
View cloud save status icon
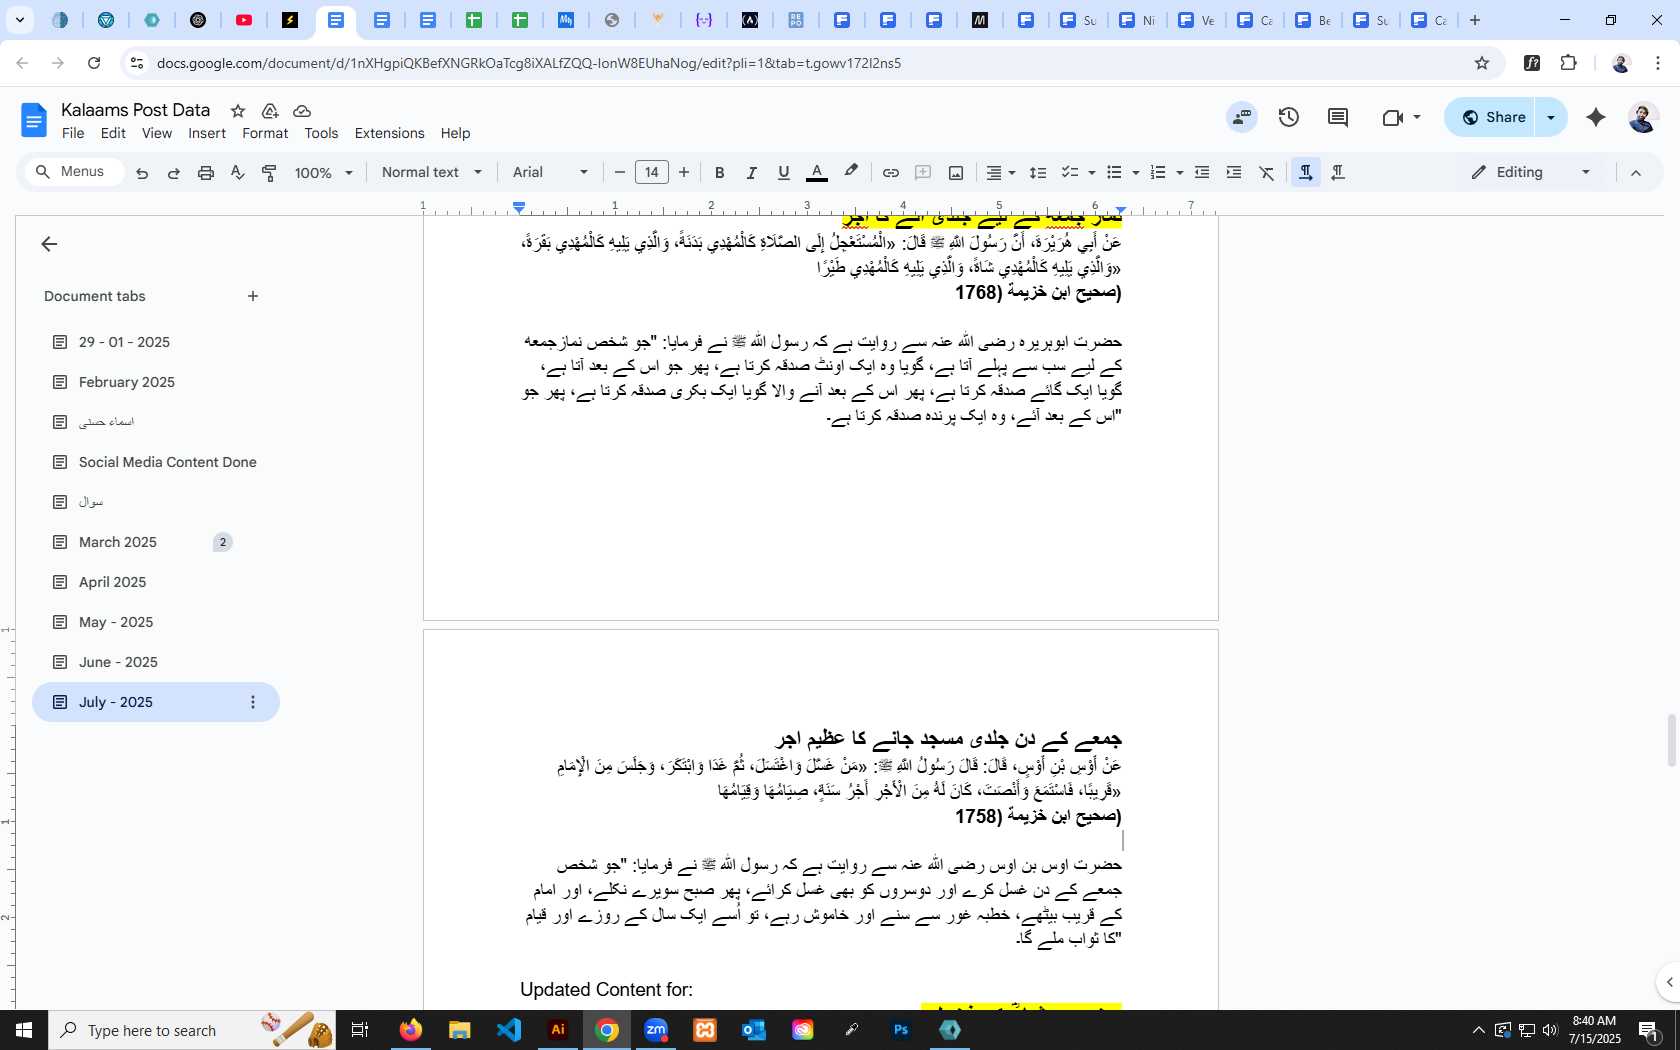[302, 111]
